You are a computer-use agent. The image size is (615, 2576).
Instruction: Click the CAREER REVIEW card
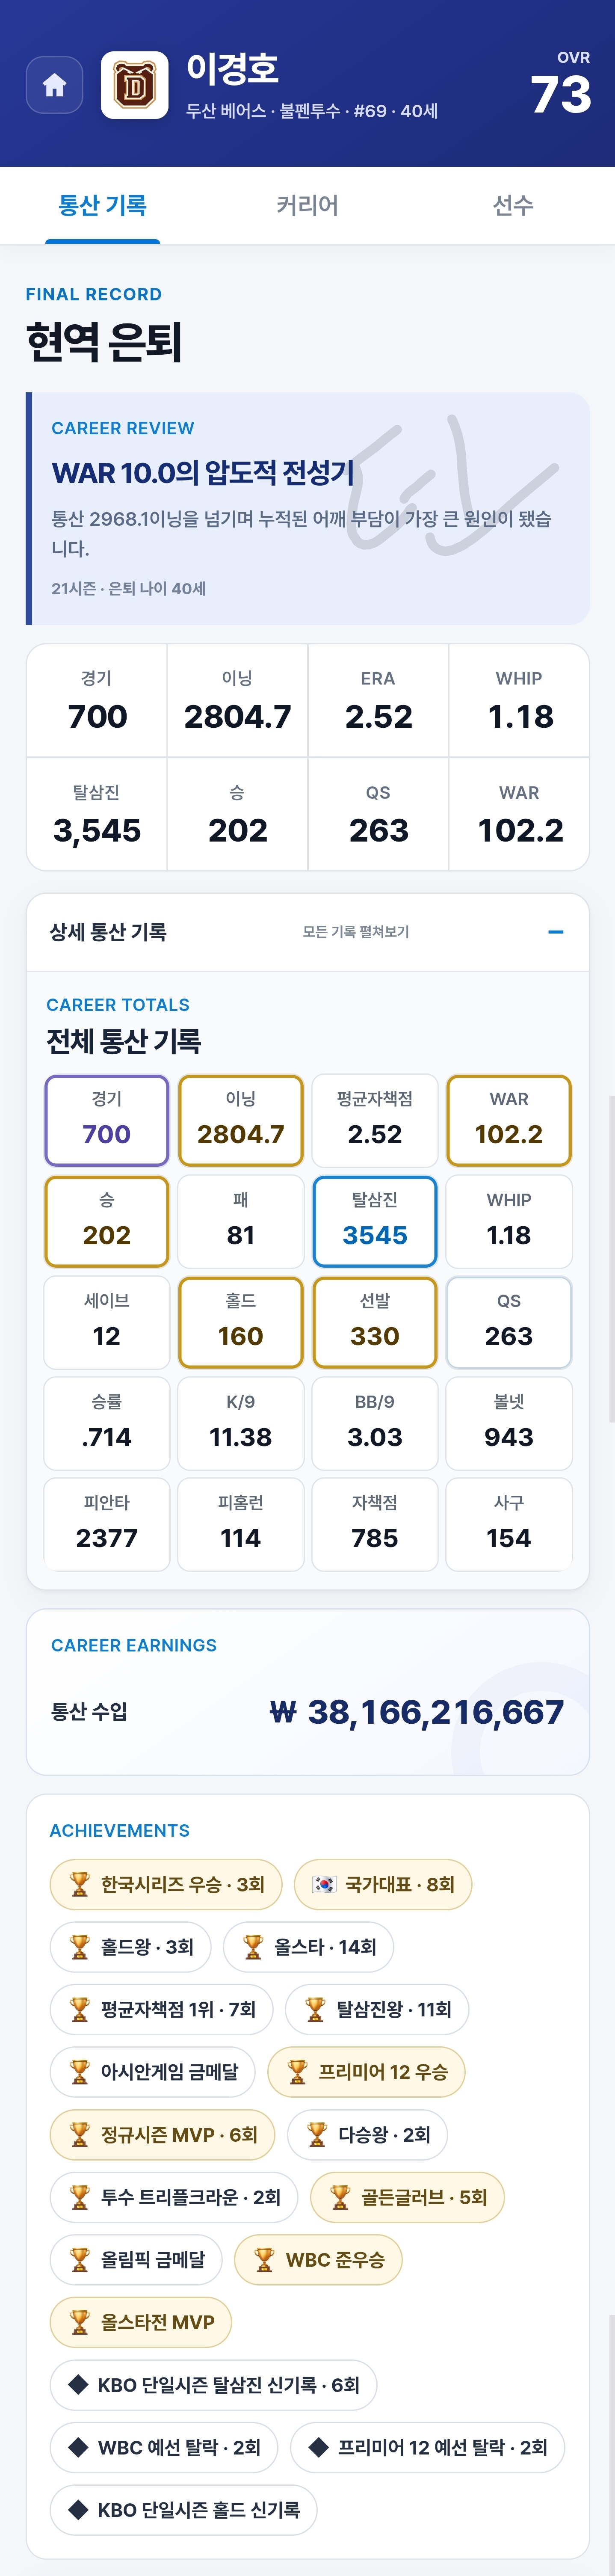point(308,508)
